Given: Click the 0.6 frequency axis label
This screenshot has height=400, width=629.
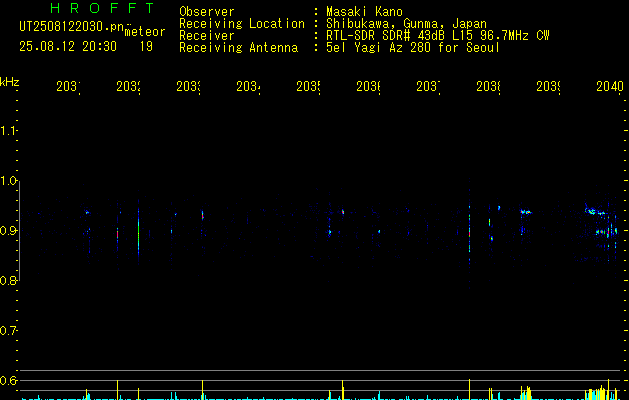Looking at the screenshot, I should click(8, 380).
